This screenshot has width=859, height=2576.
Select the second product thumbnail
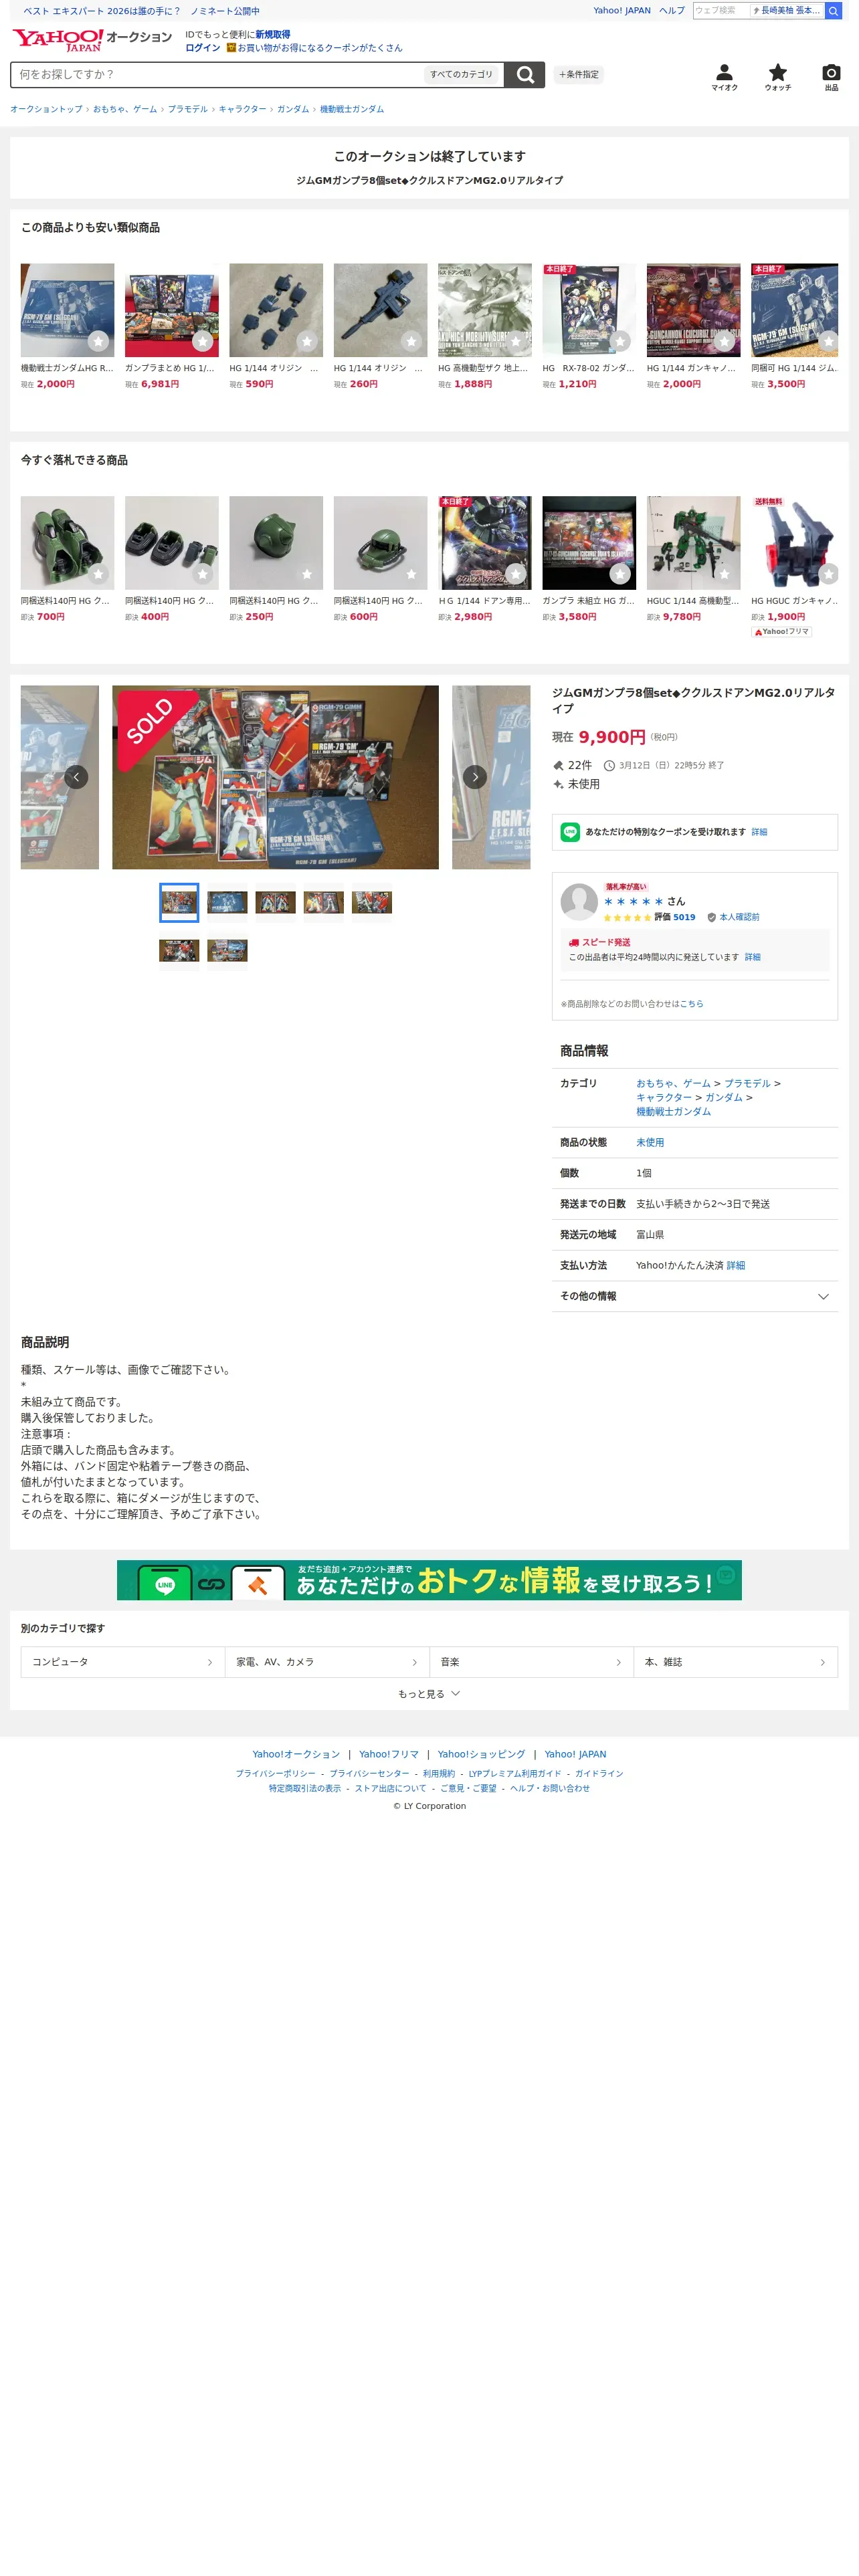point(227,903)
